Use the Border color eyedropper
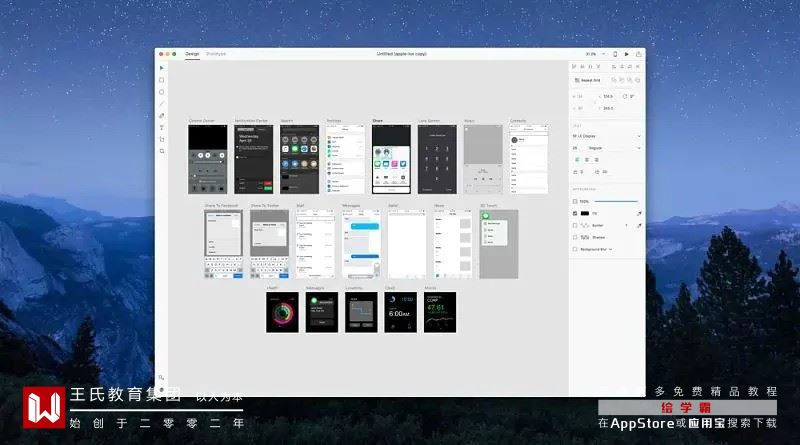Image resolution: width=800 pixels, height=445 pixels. pyautogui.click(x=639, y=226)
